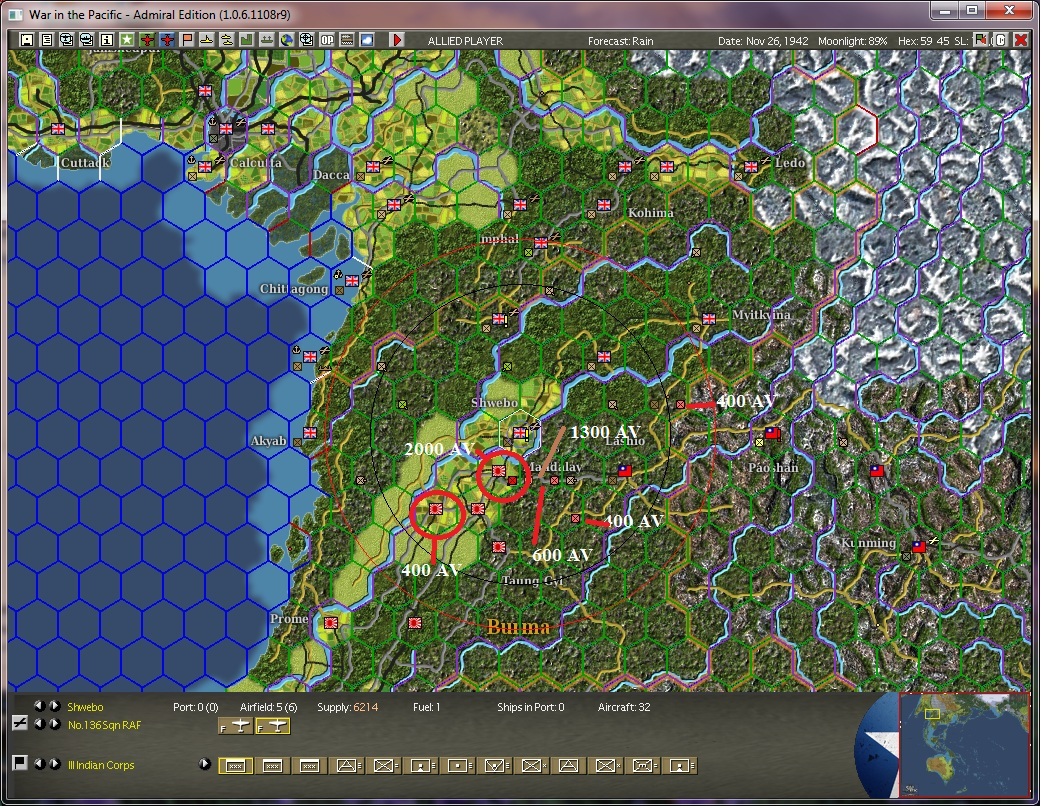The width and height of the screenshot is (1044, 808).
Task: Select the highlighted second fighter squadron icon
Action: (x=273, y=726)
